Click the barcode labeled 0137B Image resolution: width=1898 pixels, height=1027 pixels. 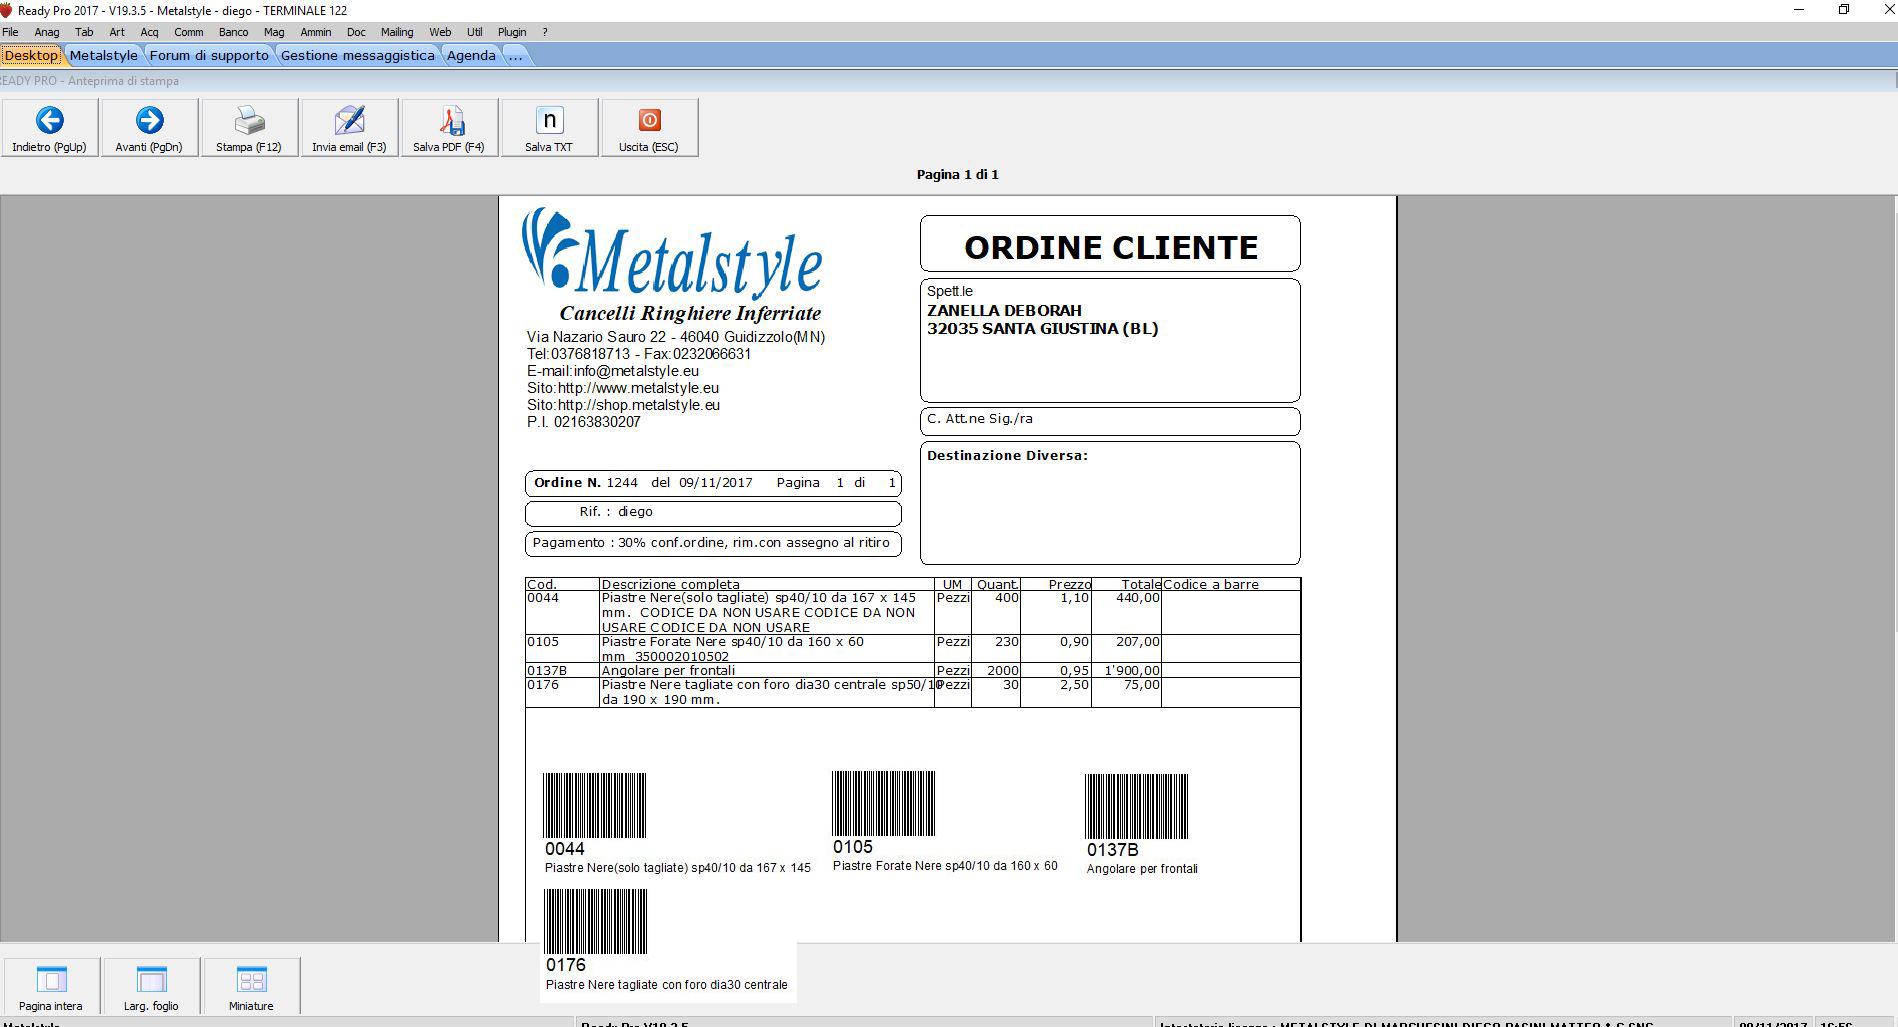[x=1136, y=806]
